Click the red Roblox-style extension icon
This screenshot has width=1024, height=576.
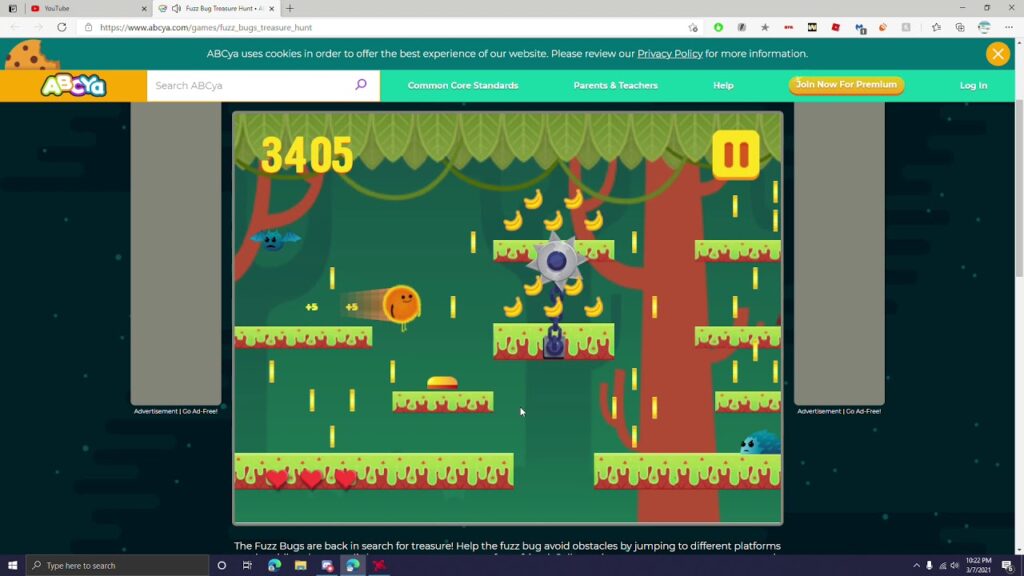click(835, 27)
